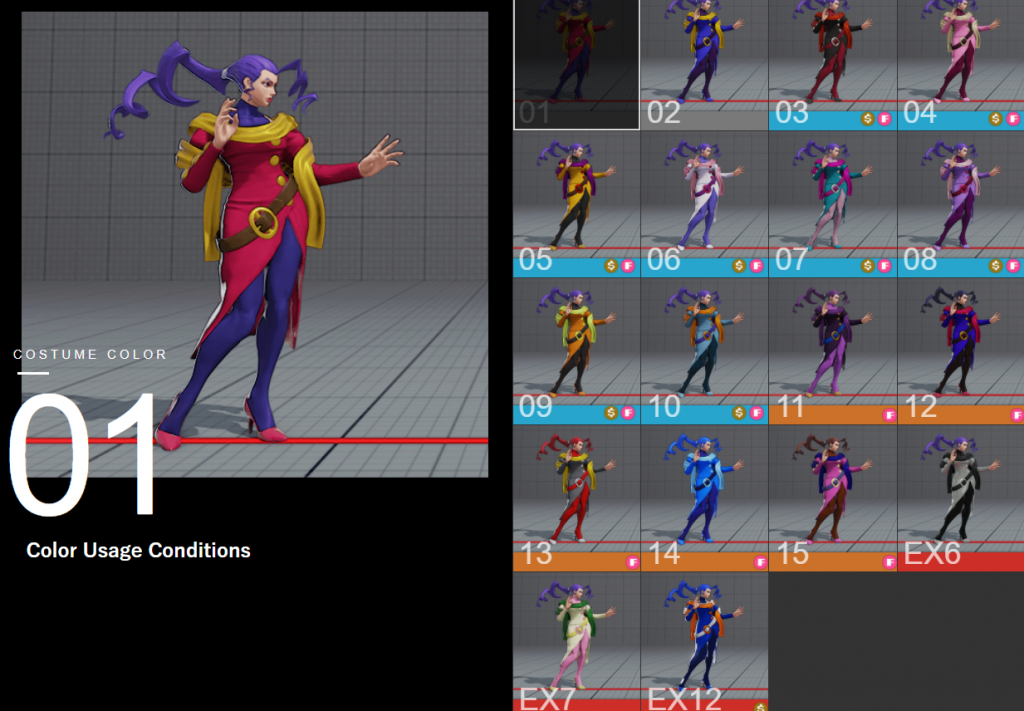The image size is (1024, 711).
Task: Click the gold coin icon on color 08
Action: 995,266
